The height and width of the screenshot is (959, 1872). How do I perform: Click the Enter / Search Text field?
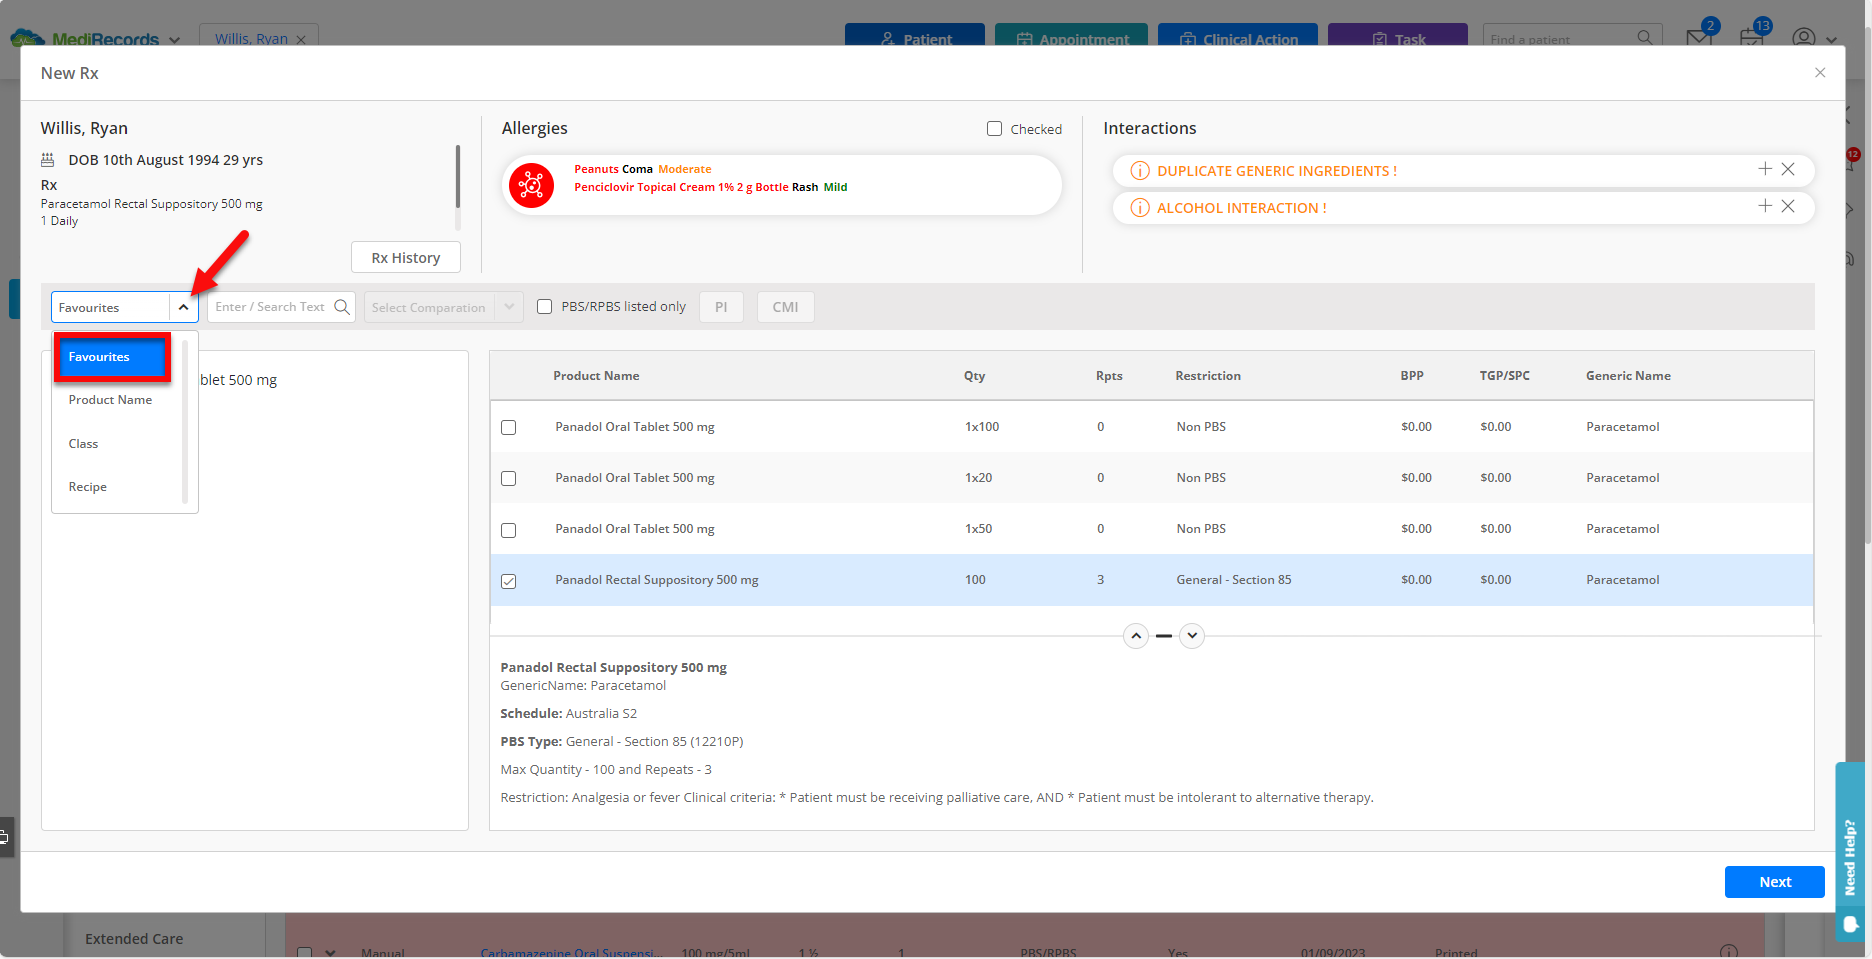272,307
